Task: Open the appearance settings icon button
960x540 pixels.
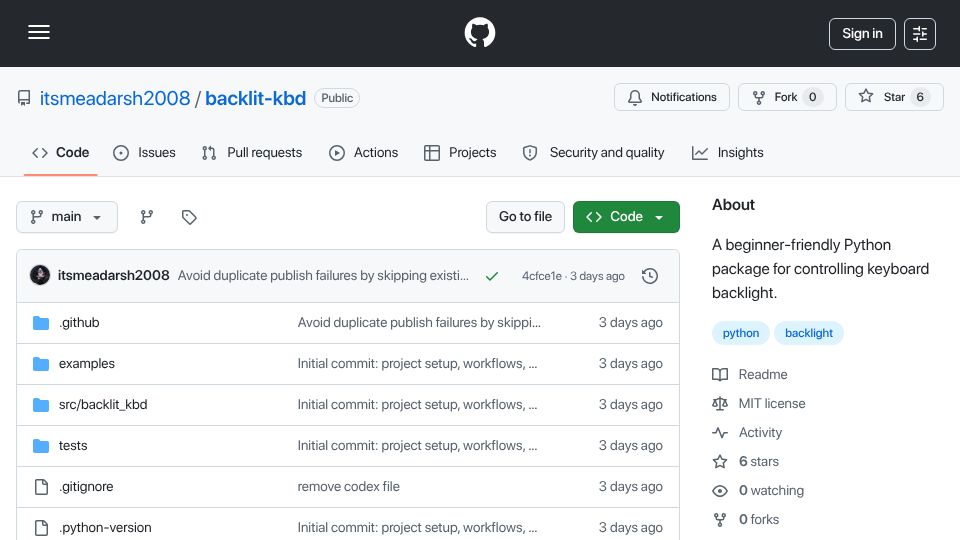Action: click(920, 34)
